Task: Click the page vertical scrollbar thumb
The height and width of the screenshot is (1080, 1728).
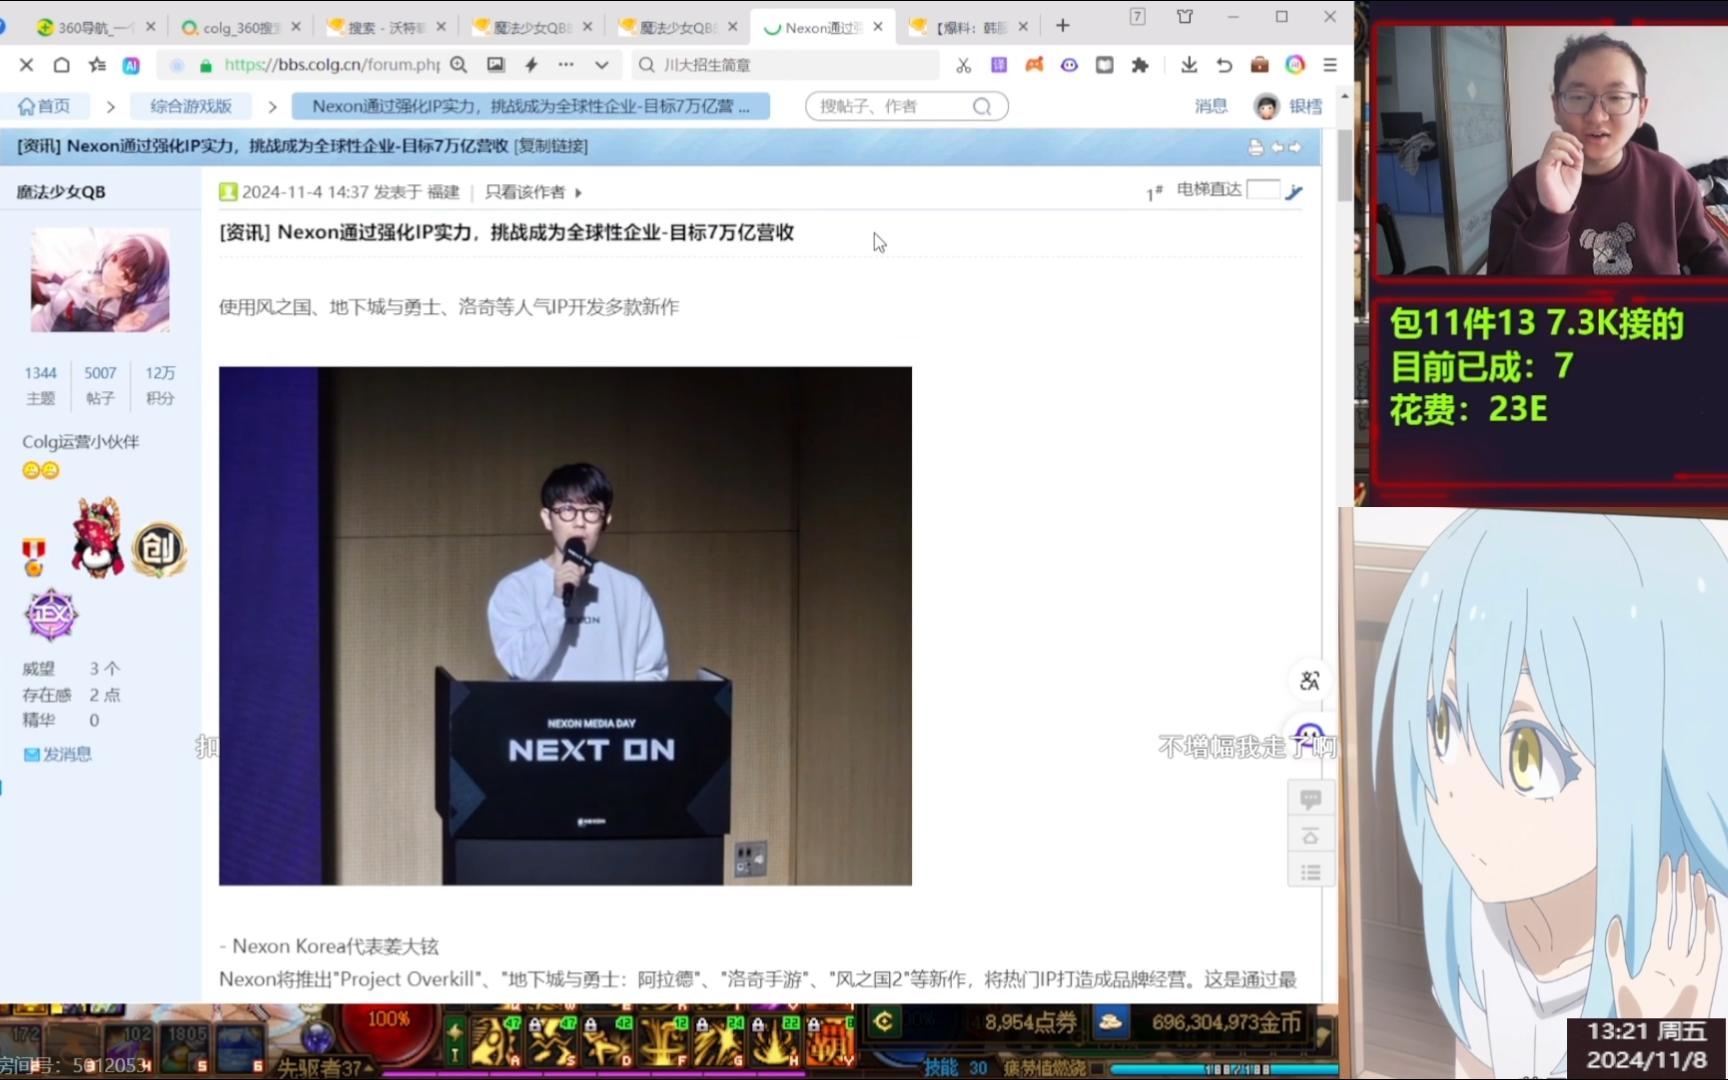Action: (x=1345, y=165)
